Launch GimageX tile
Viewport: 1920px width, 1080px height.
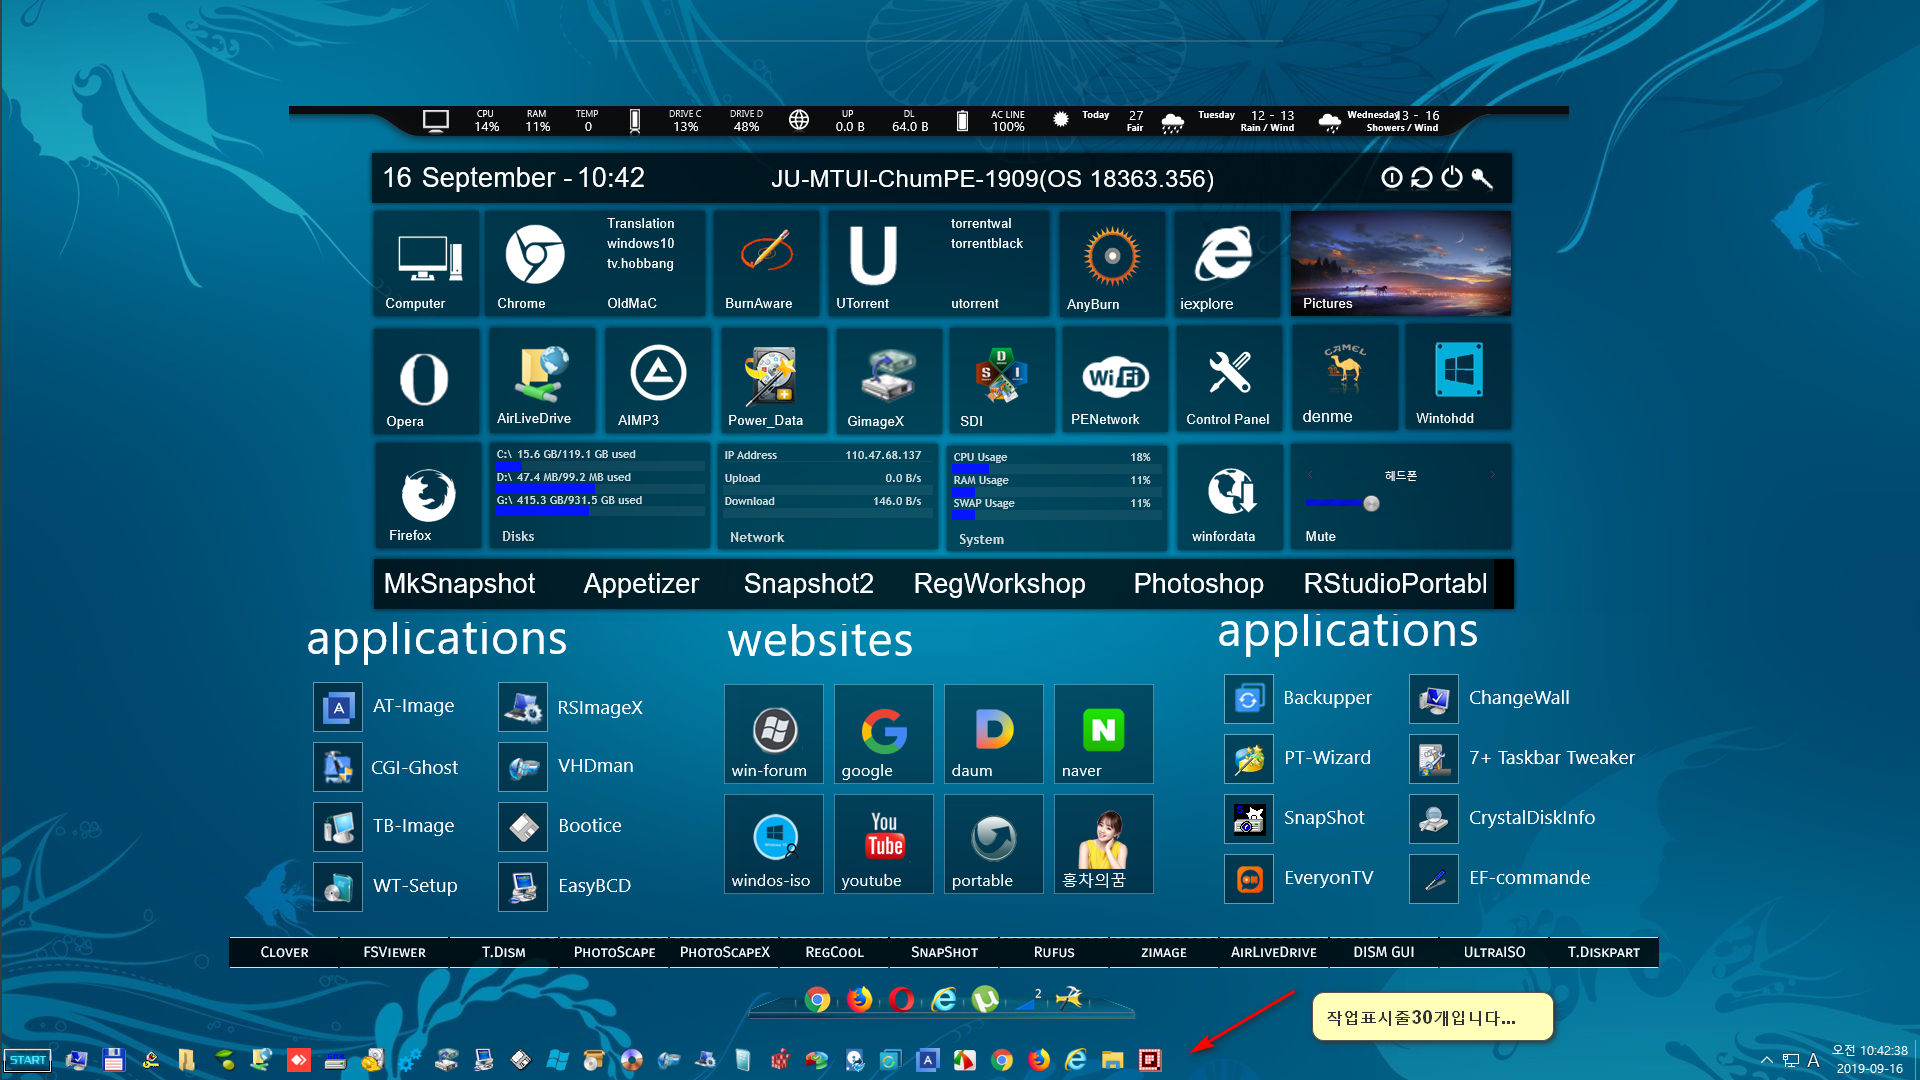pyautogui.click(x=888, y=381)
